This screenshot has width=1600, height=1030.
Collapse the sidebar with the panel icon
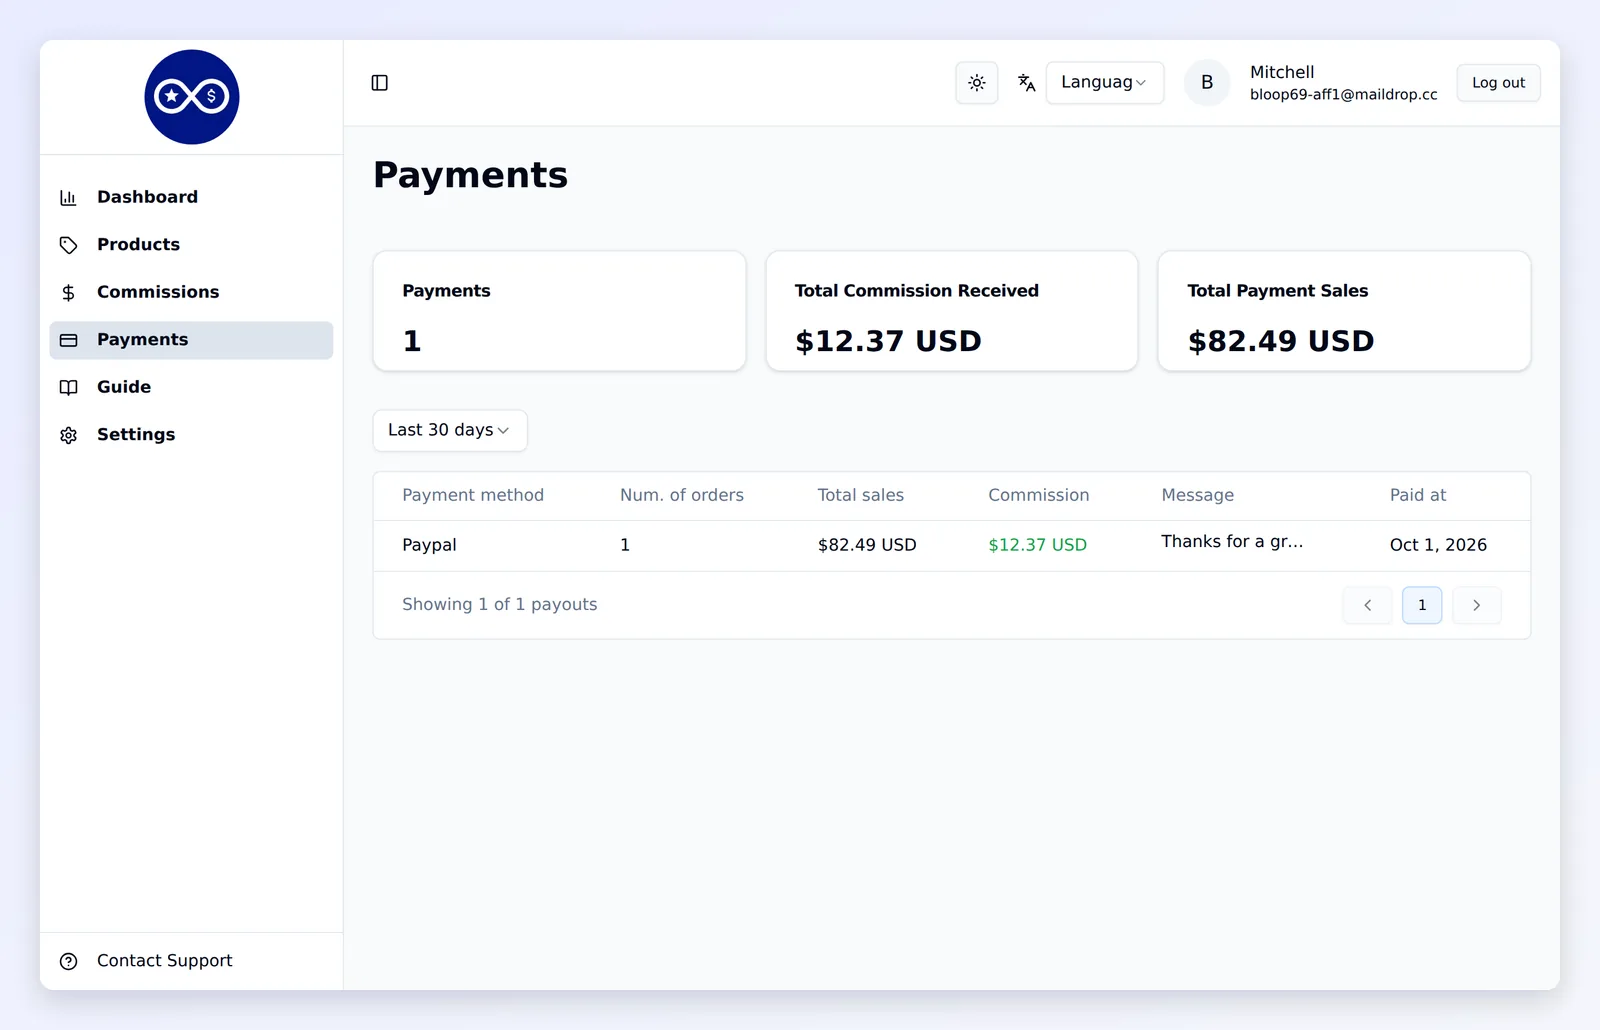tap(380, 83)
